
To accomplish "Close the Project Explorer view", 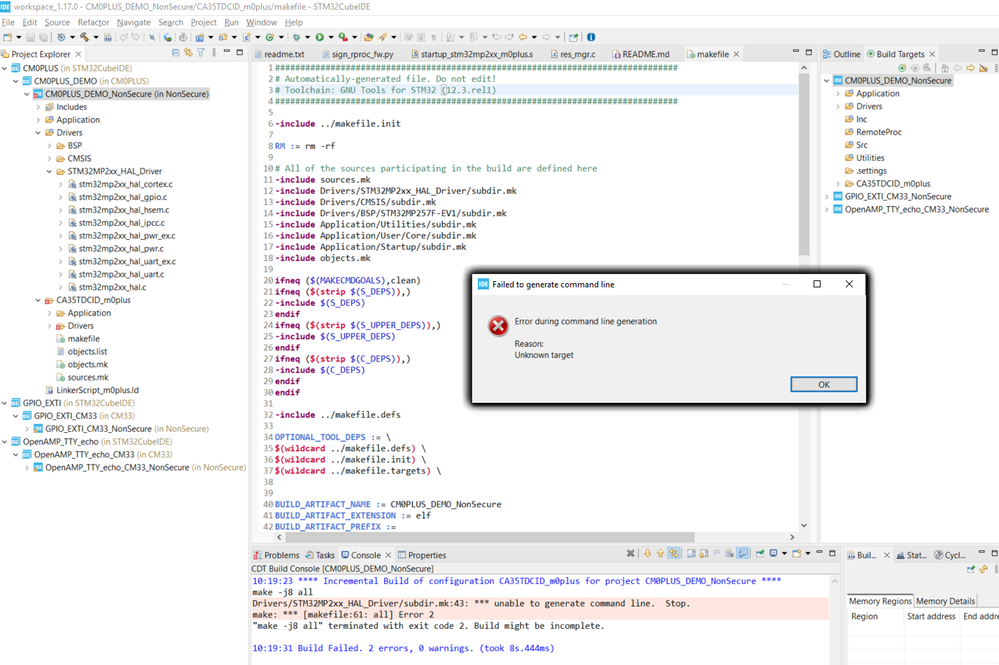I will (x=78, y=54).
